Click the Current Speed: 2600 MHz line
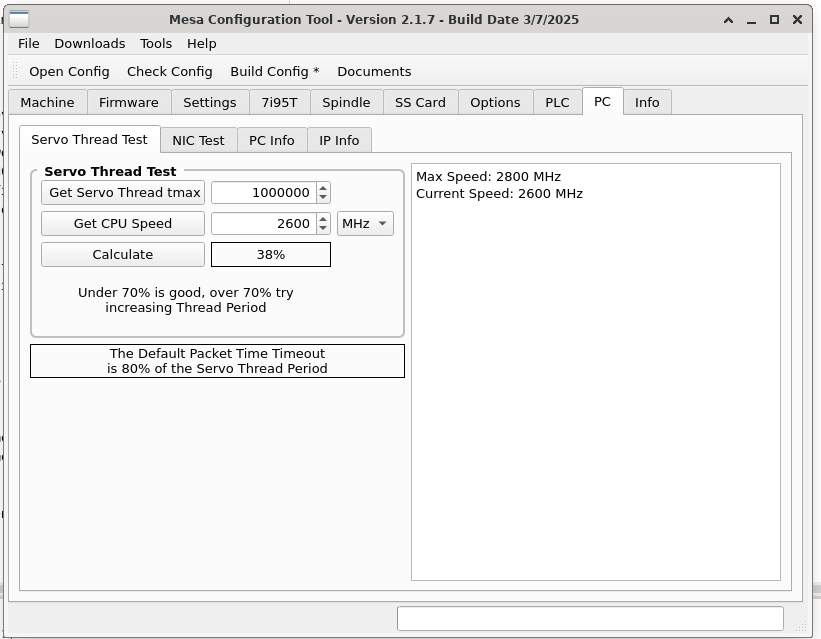821x639 pixels. 499,194
